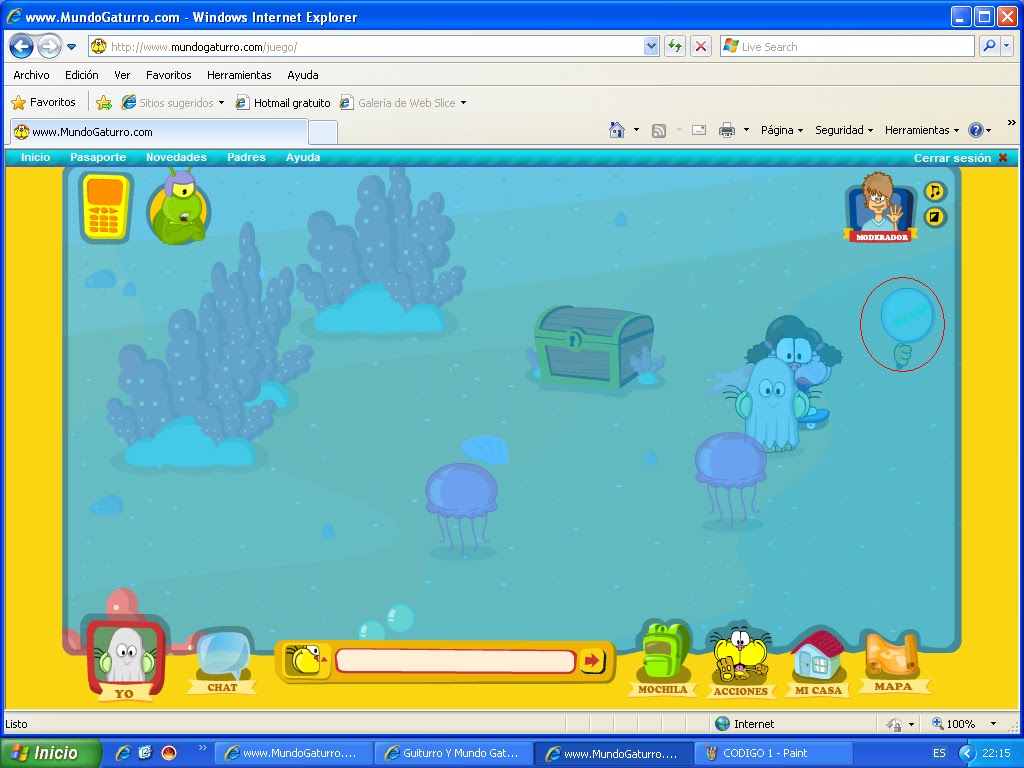1024x768 pixels.
Task: Open the yellow cell phone icon
Action: click(105, 208)
